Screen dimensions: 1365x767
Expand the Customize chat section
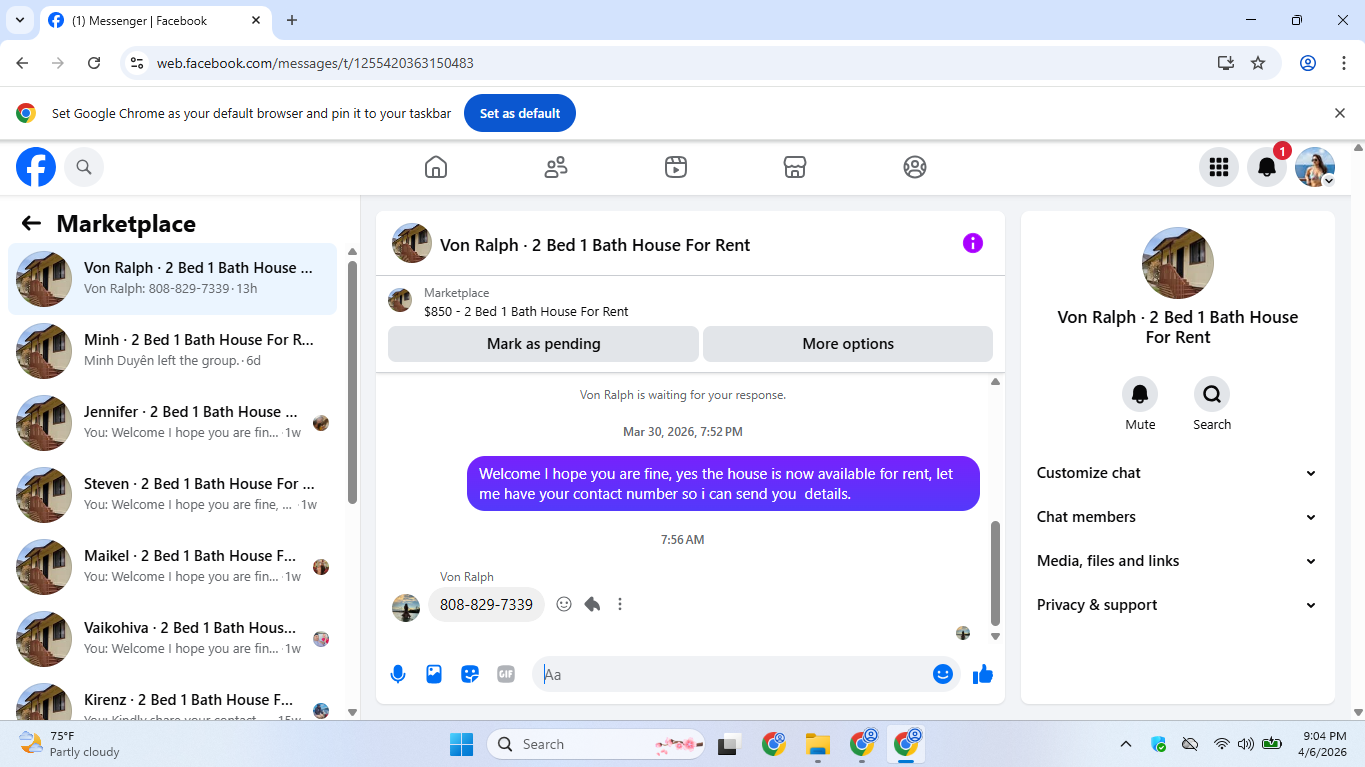1177,473
